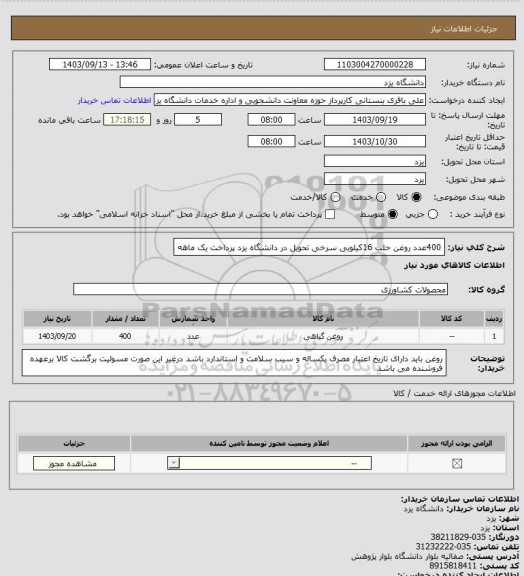Click the روغن گیاهی table cell
The image size is (524, 576).
click(323, 336)
